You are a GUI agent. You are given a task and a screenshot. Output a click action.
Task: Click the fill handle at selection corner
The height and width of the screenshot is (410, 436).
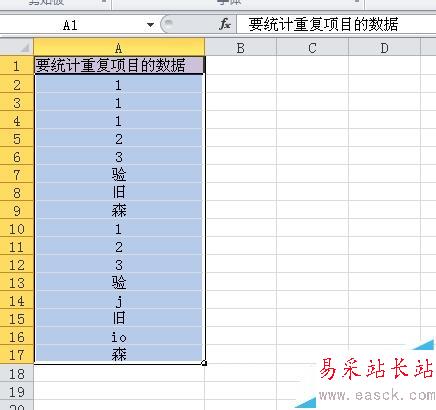[204, 363]
